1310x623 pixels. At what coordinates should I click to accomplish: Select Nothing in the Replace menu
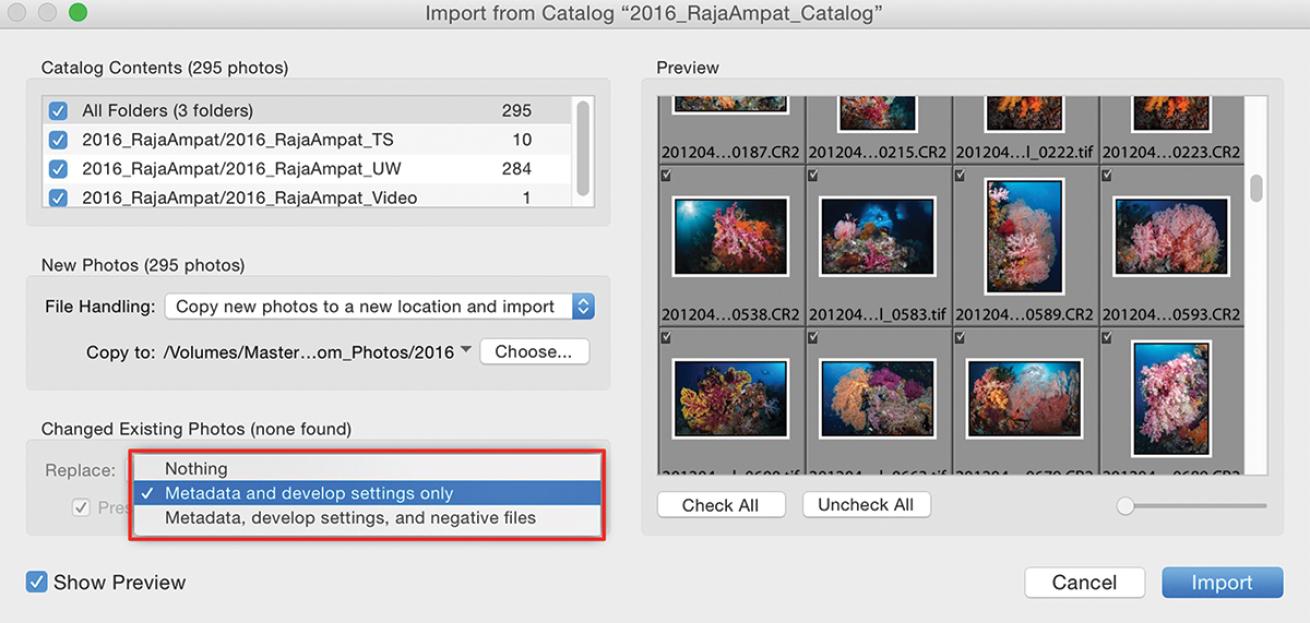196,469
